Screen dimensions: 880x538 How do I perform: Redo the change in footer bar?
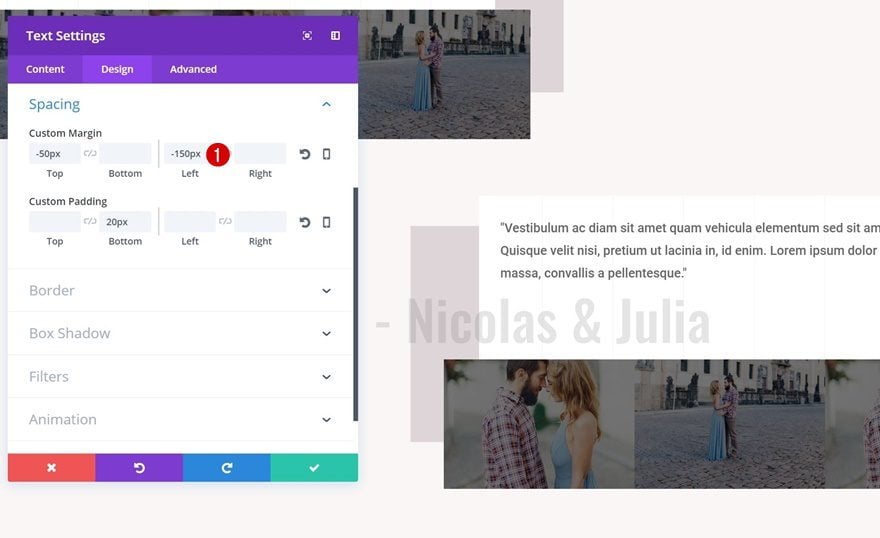click(x=226, y=468)
